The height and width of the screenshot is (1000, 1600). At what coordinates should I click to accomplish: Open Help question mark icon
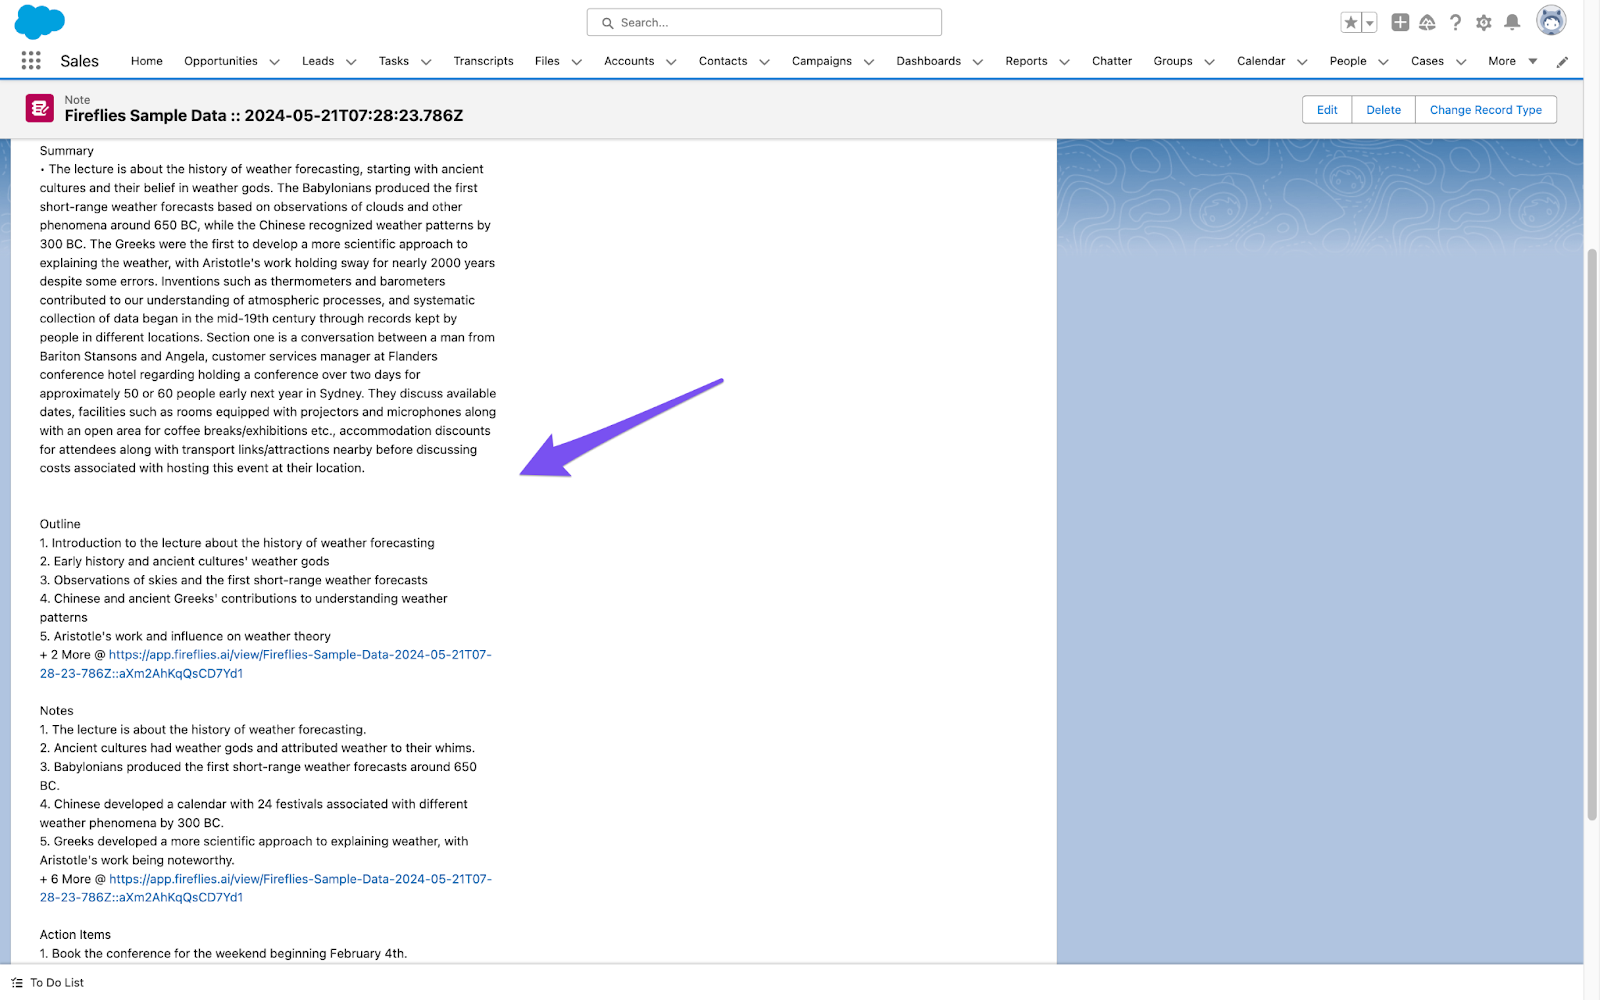pyautogui.click(x=1455, y=22)
